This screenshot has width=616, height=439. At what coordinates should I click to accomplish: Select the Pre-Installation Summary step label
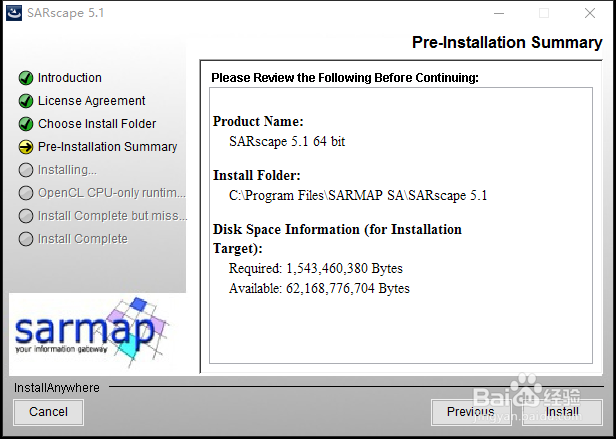coord(108,147)
